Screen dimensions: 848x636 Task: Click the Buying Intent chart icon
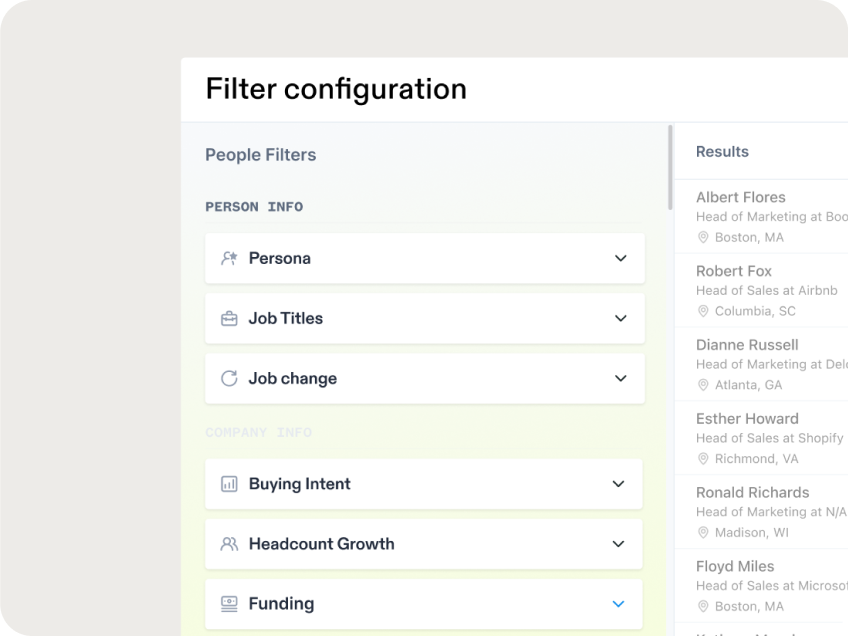coord(229,484)
